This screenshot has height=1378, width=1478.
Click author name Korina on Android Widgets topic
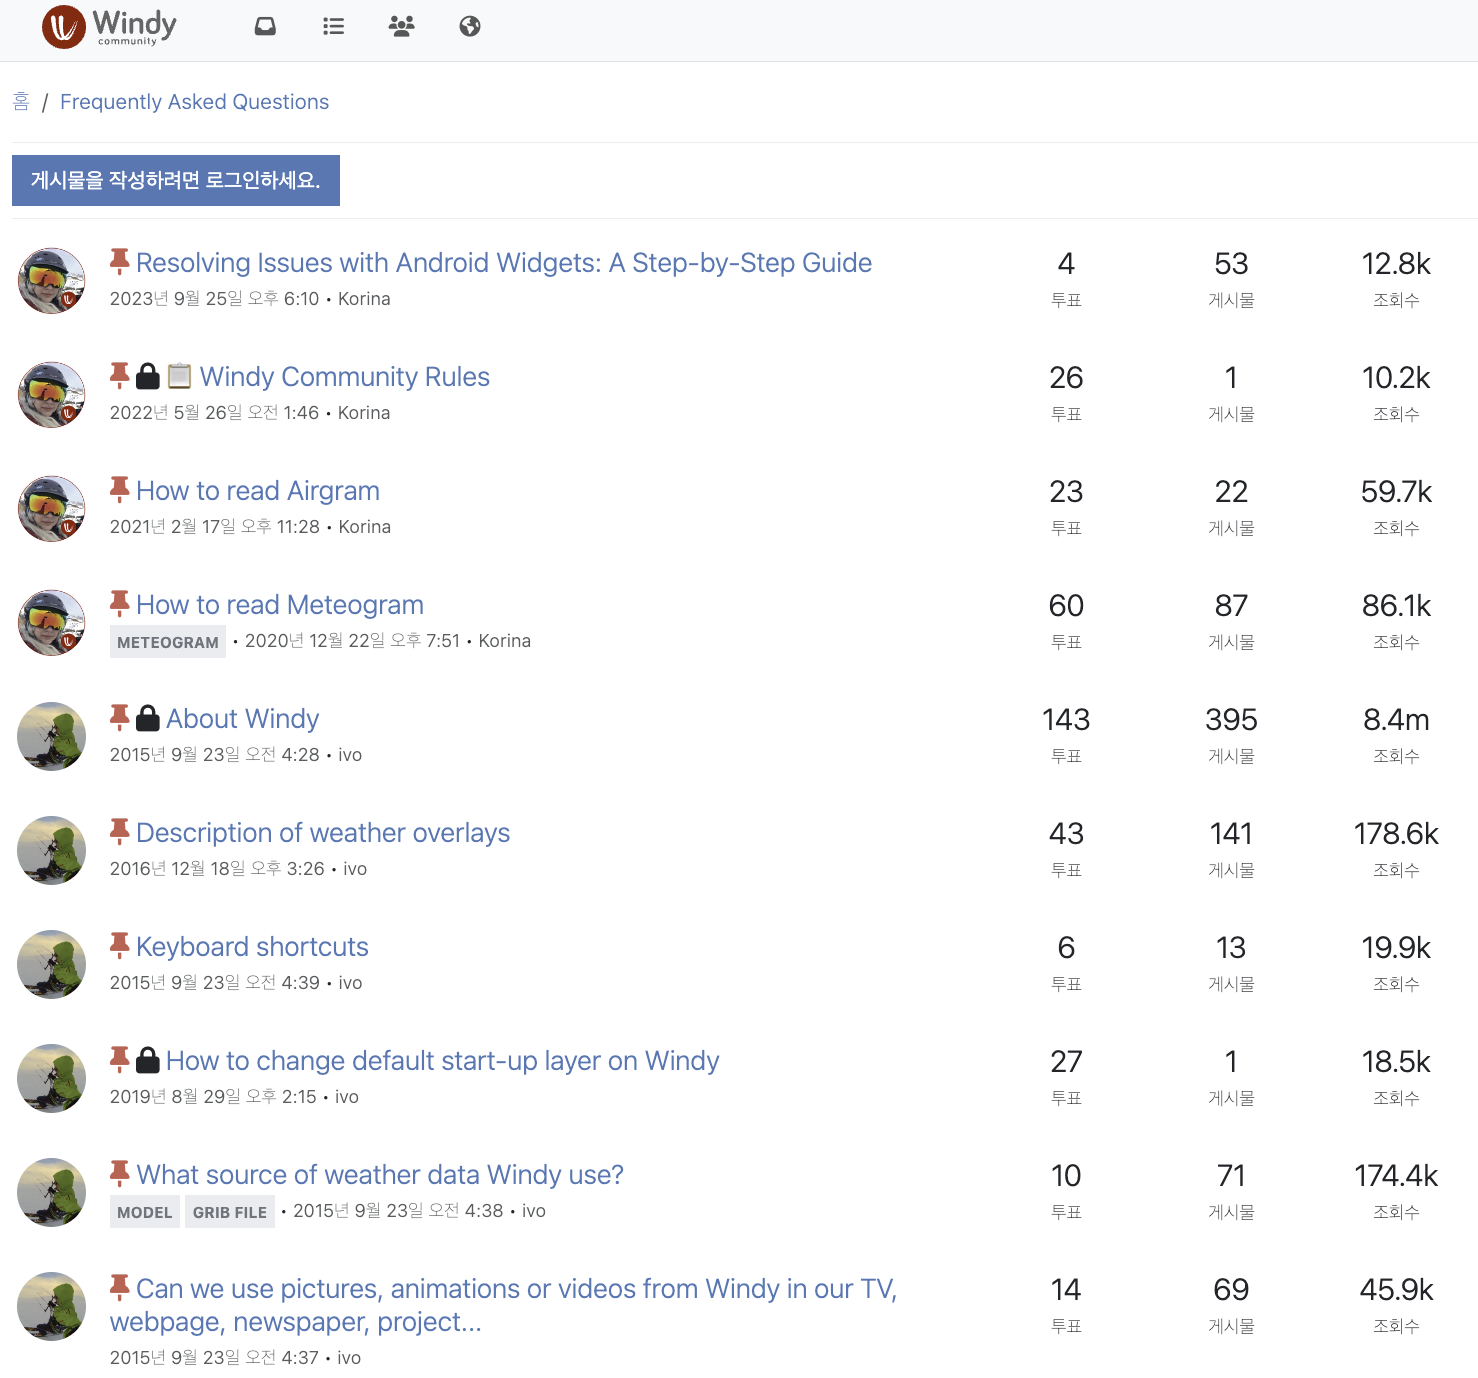click(364, 299)
